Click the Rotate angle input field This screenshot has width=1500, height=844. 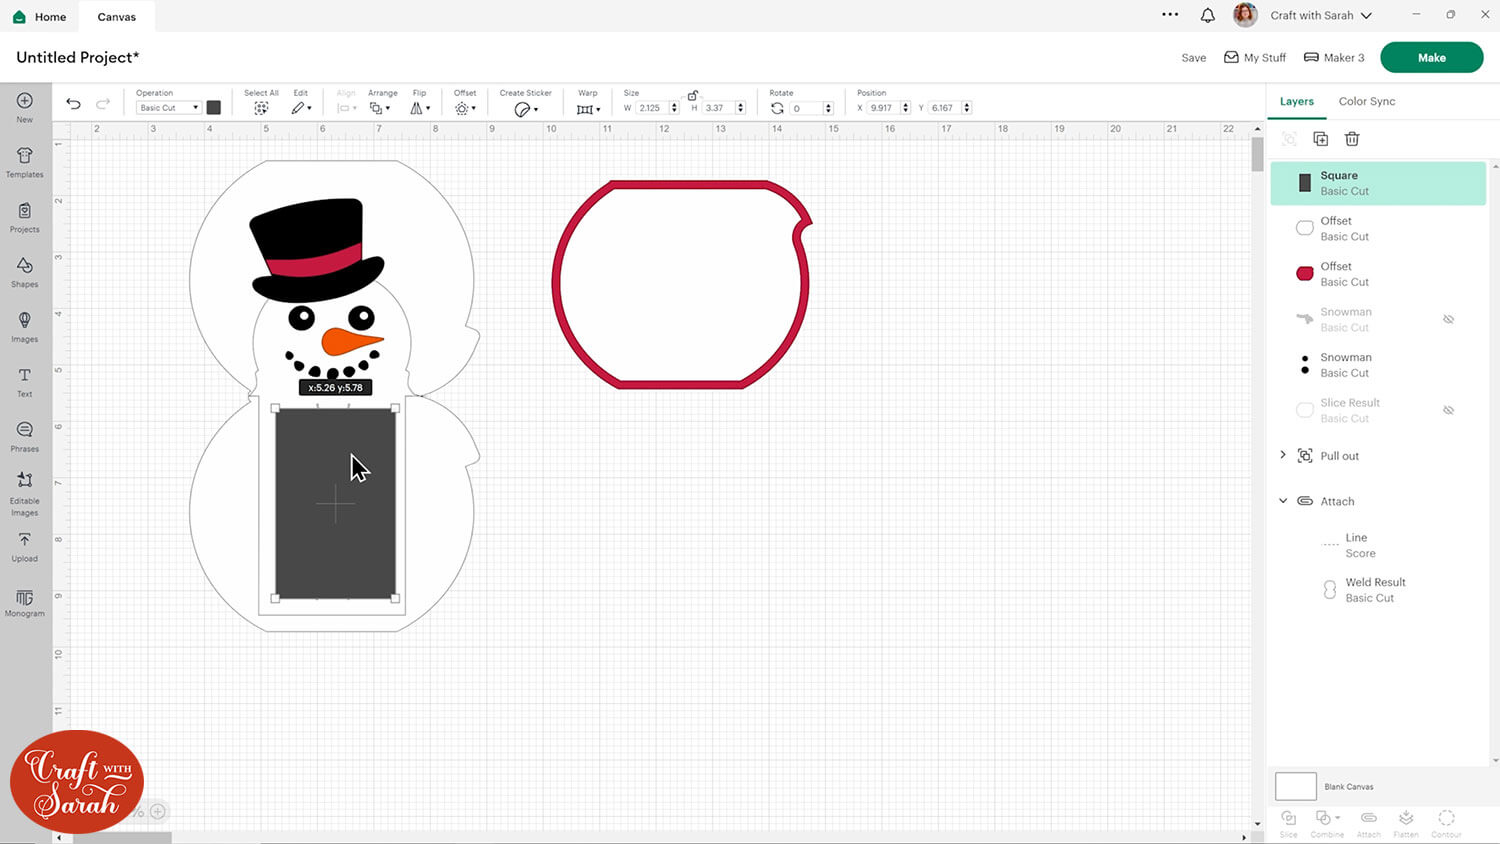tap(806, 108)
